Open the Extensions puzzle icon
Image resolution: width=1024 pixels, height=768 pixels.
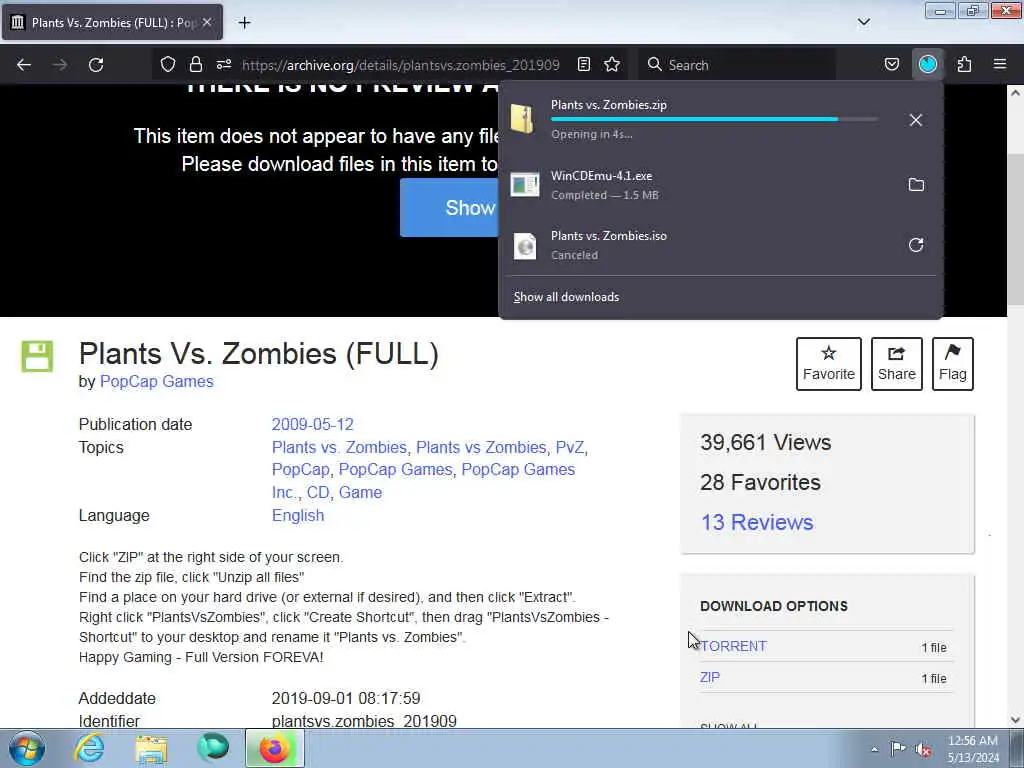[x=965, y=64]
